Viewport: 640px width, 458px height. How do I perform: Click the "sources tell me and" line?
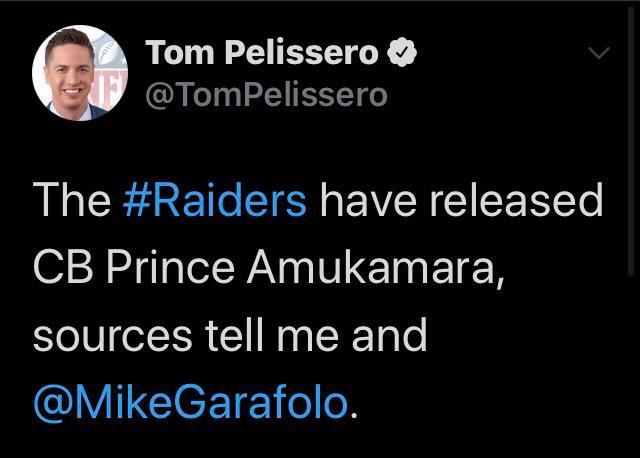point(230,337)
